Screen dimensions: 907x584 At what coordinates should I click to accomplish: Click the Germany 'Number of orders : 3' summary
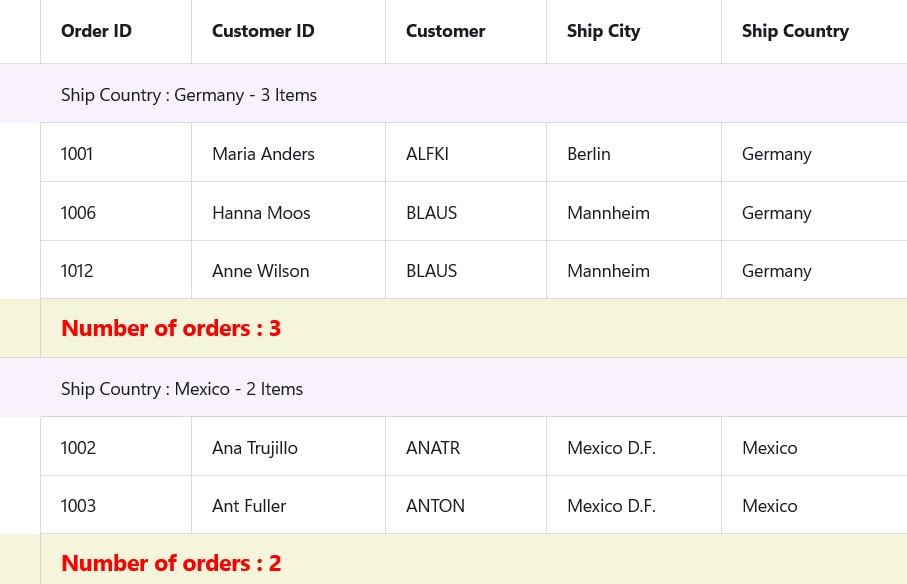pyautogui.click(x=171, y=328)
